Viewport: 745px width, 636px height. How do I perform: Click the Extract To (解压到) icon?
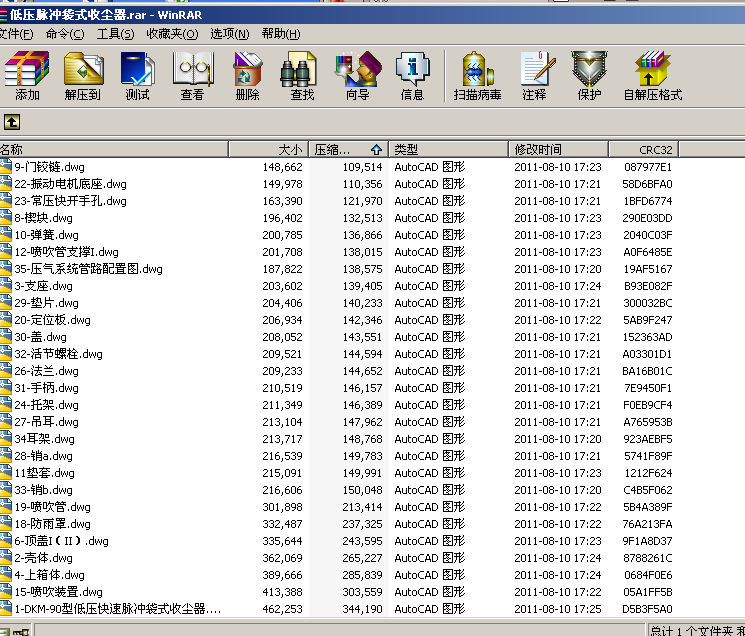(83, 76)
